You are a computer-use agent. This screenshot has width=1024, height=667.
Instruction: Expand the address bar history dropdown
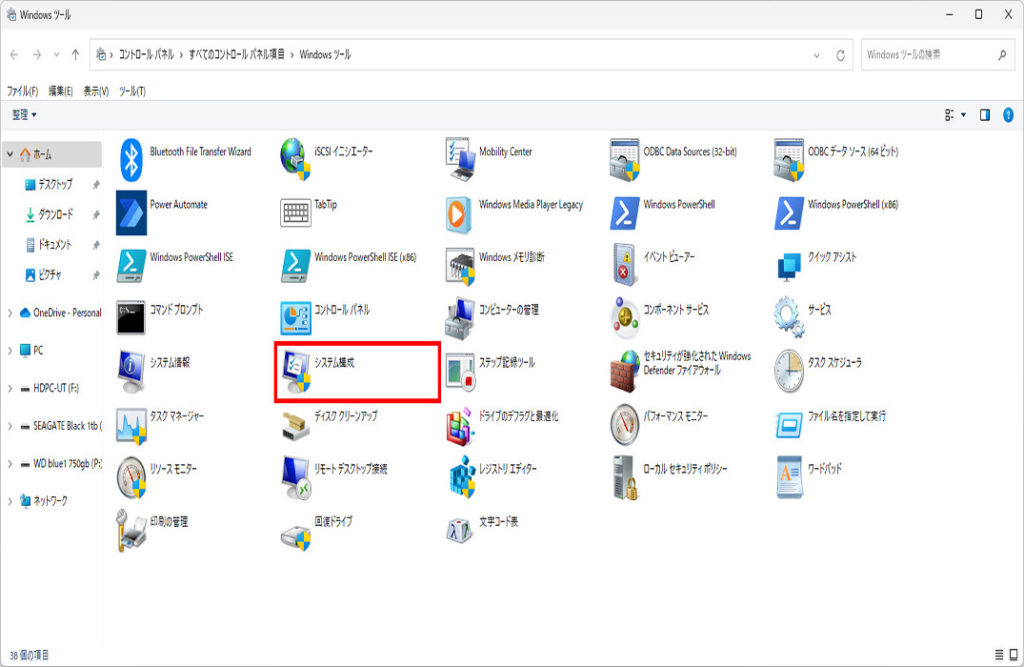click(x=817, y=55)
